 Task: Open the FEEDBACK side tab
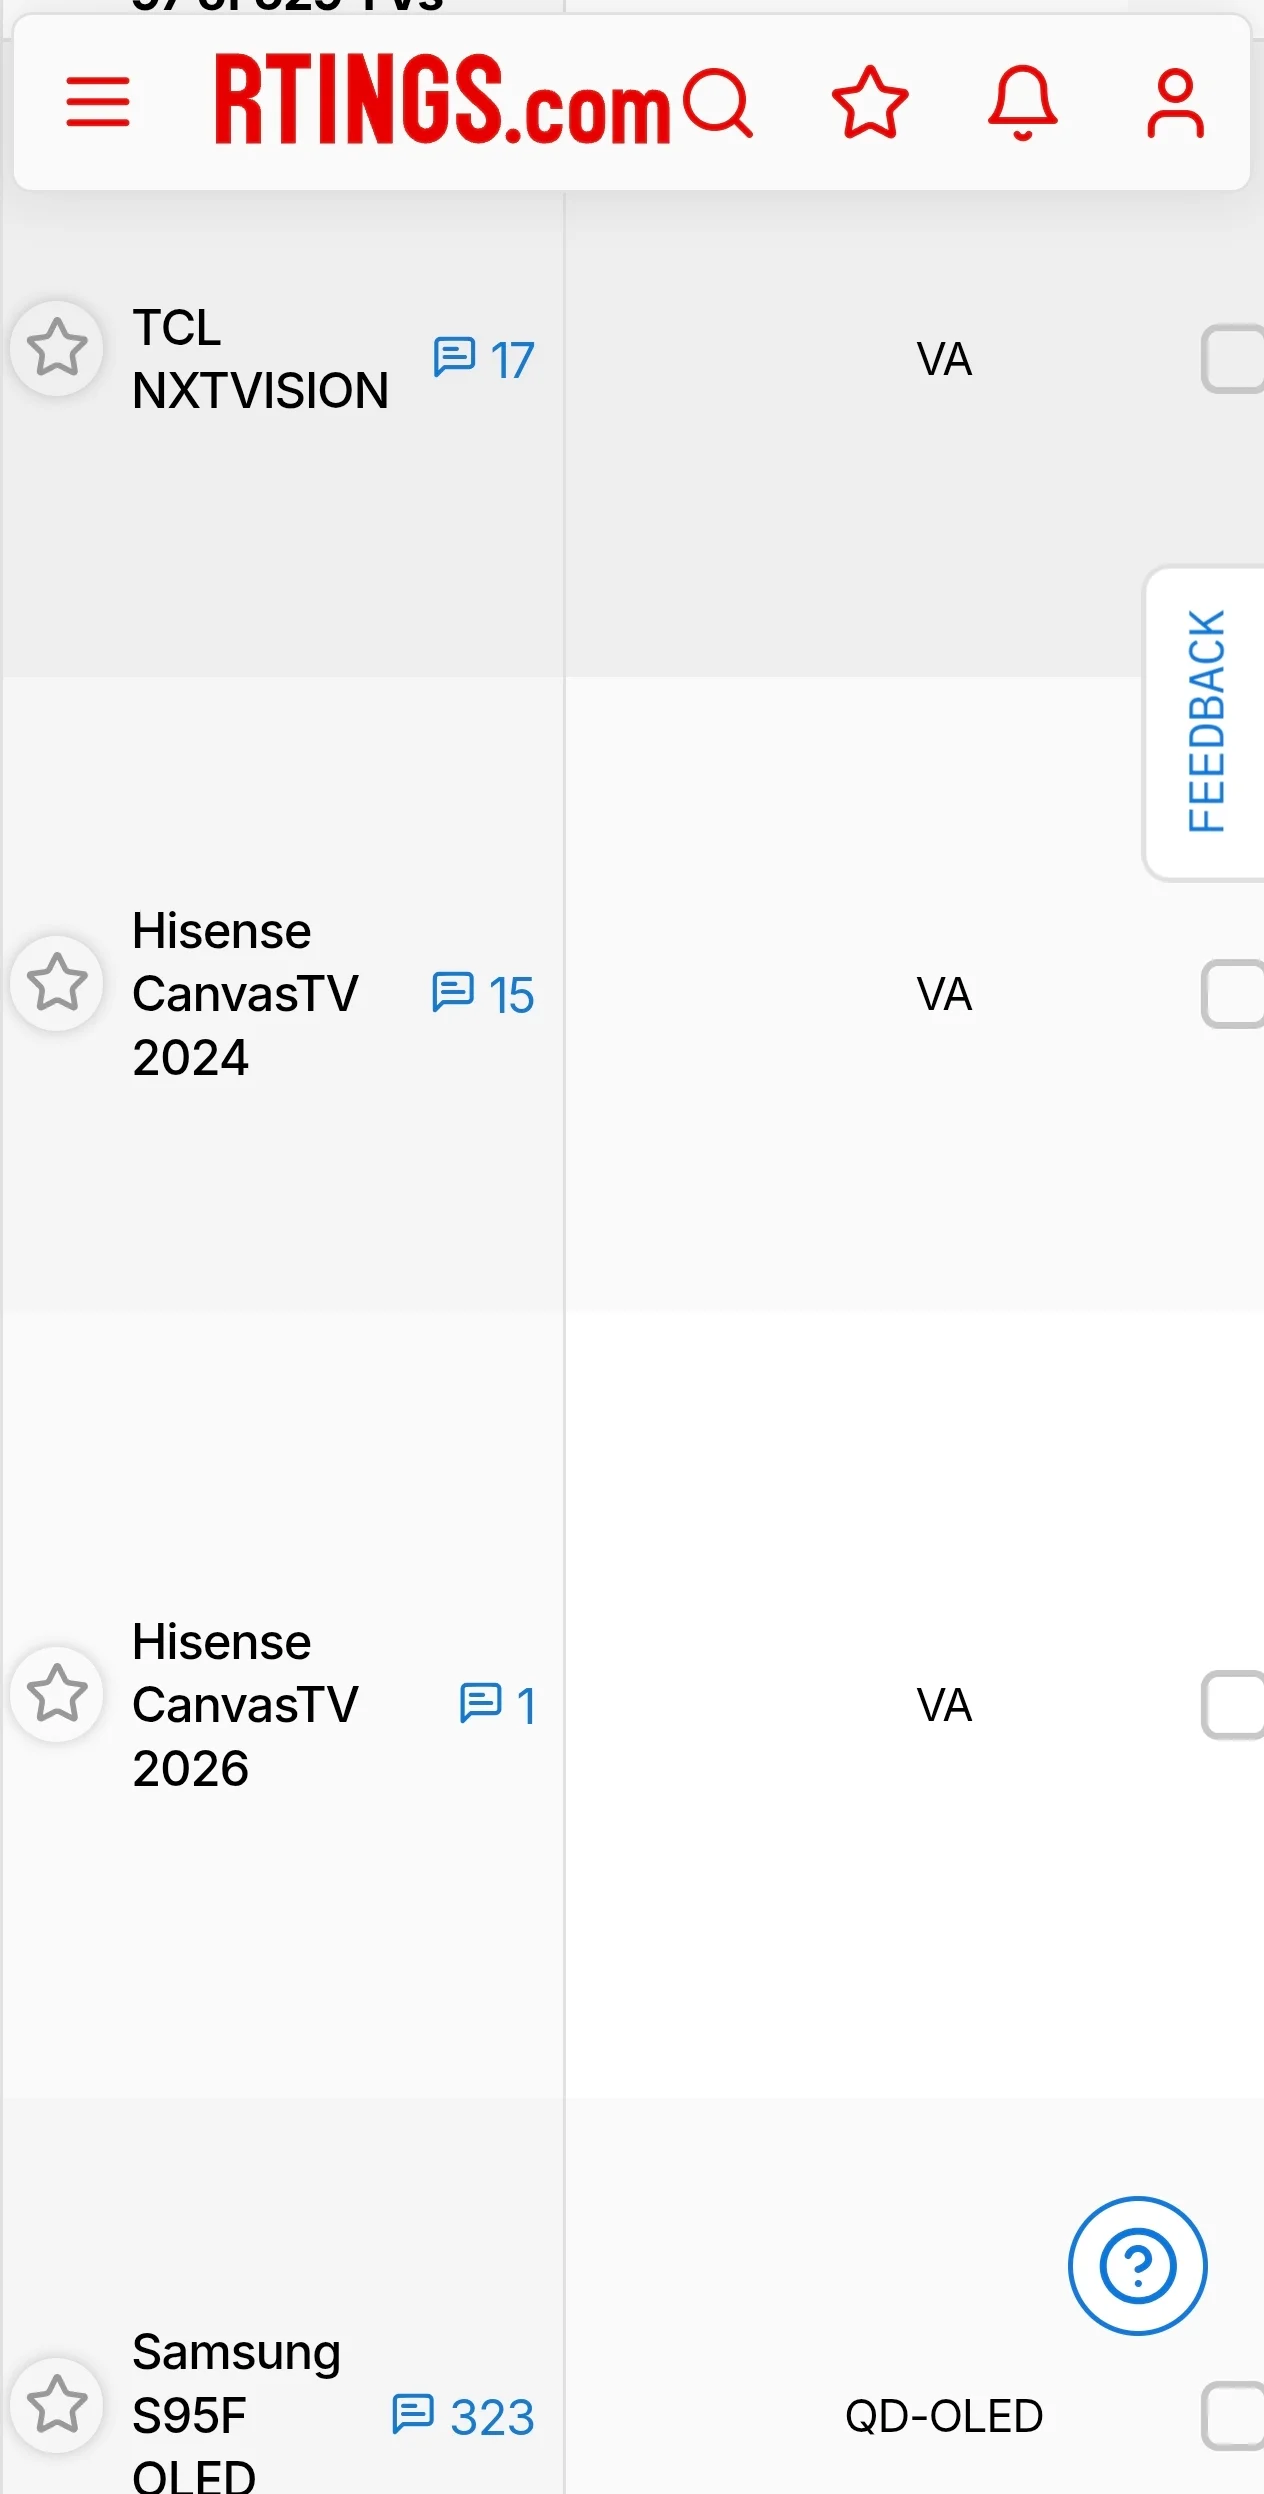(x=1205, y=722)
